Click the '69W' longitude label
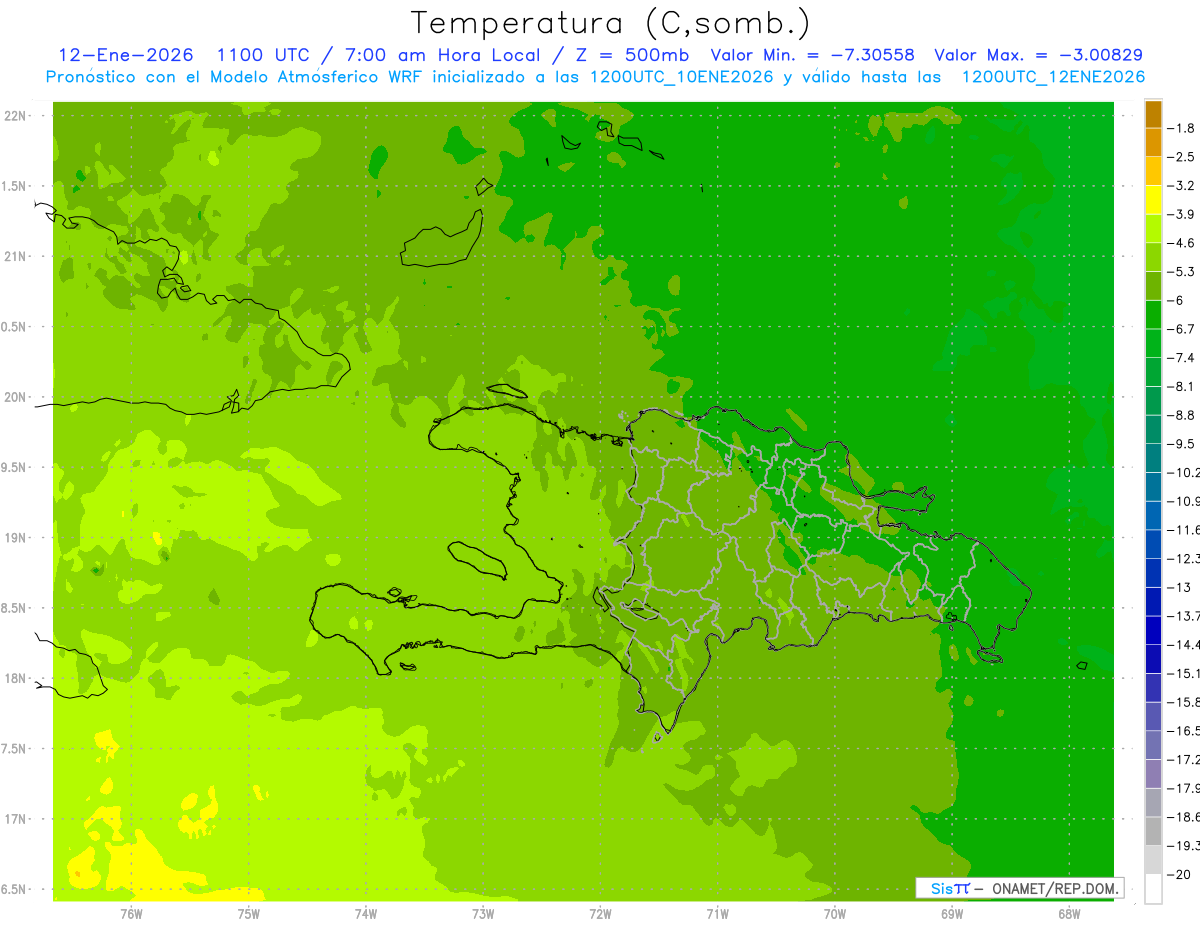This screenshot has height=927, width=1200. point(952,914)
